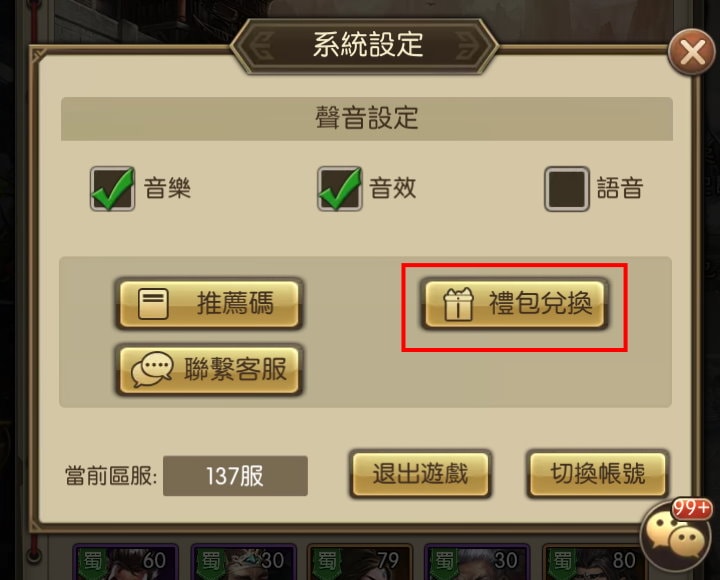Enable the 語音 voice checkbox
This screenshot has height=580, width=720.
pyautogui.click(x=567, y=189)
